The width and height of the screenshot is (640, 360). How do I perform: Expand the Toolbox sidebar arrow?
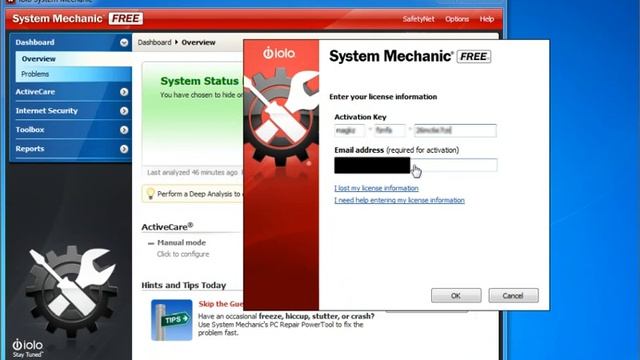[x=124, y=130]
